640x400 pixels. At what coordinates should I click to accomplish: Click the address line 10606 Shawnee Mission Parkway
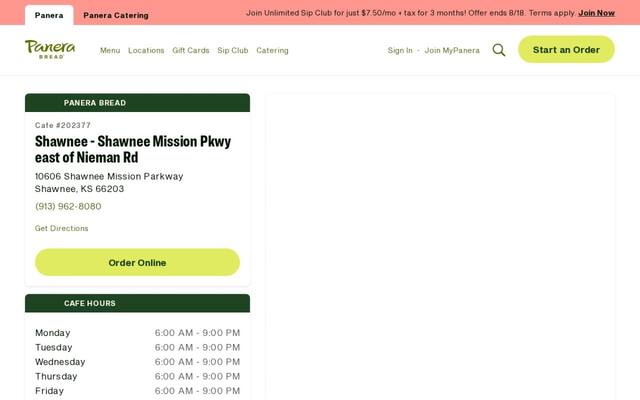click(x=109, y=176)
